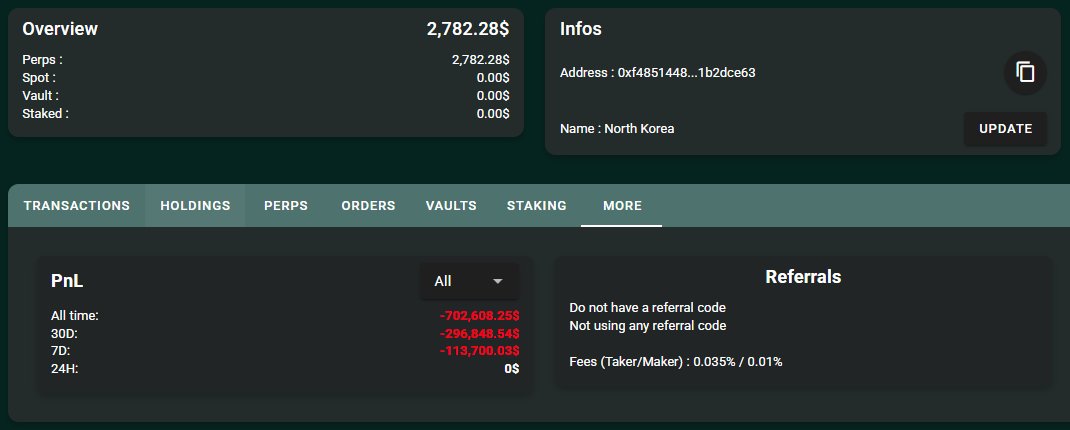Select the PERPS tab
The height and width of the screenshot is (430, 1070).
tap(286, 205)
